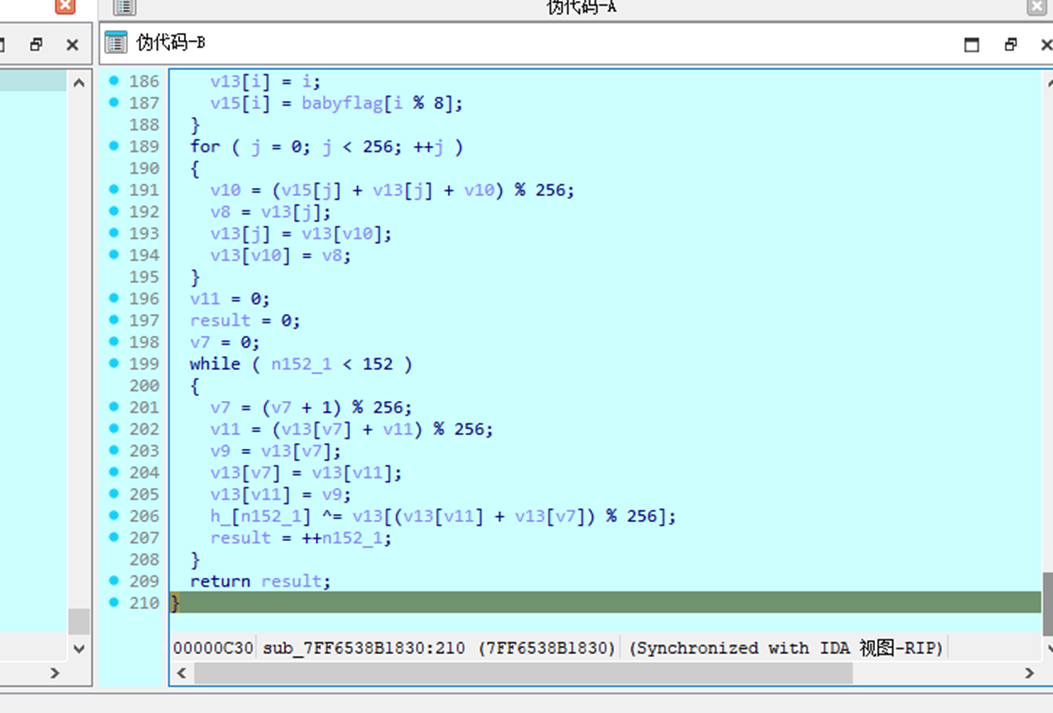The image size is (1053, 713).
Task: Close the 伪代码-B pseudocode view
Action: (1045, 44)
